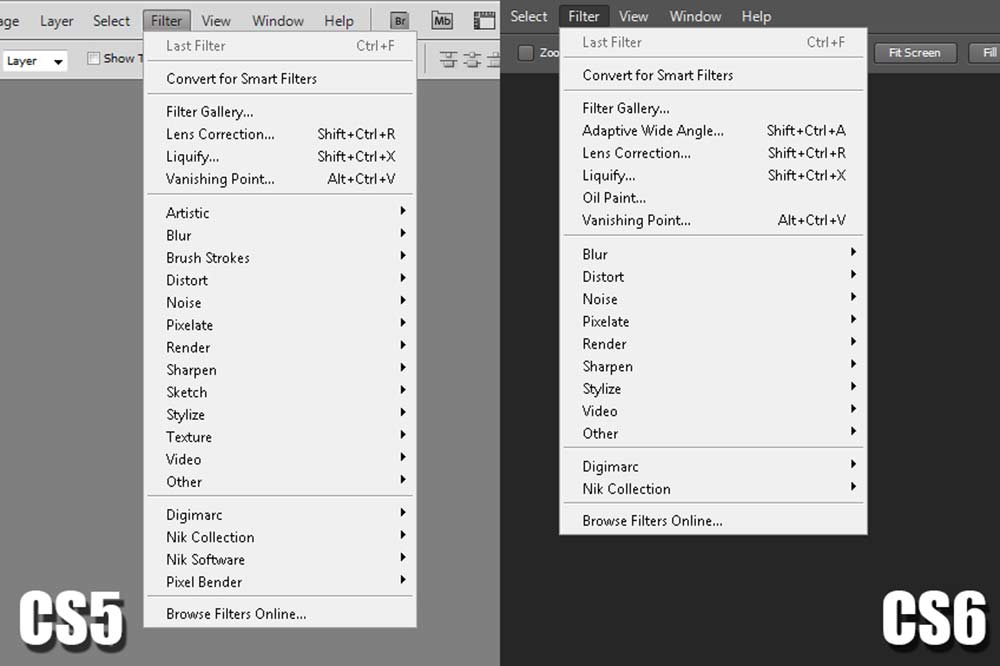Tick the Zoo checkbox in CS6 options bar
1000x666 pixels.
point(526,52)
